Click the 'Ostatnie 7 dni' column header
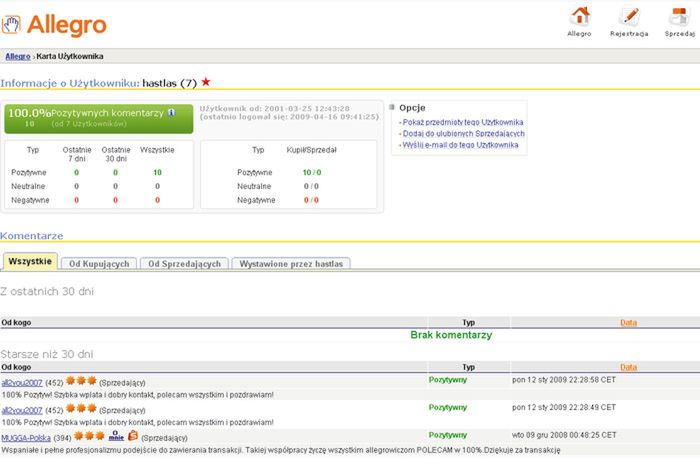 click(x=77, y=154)
